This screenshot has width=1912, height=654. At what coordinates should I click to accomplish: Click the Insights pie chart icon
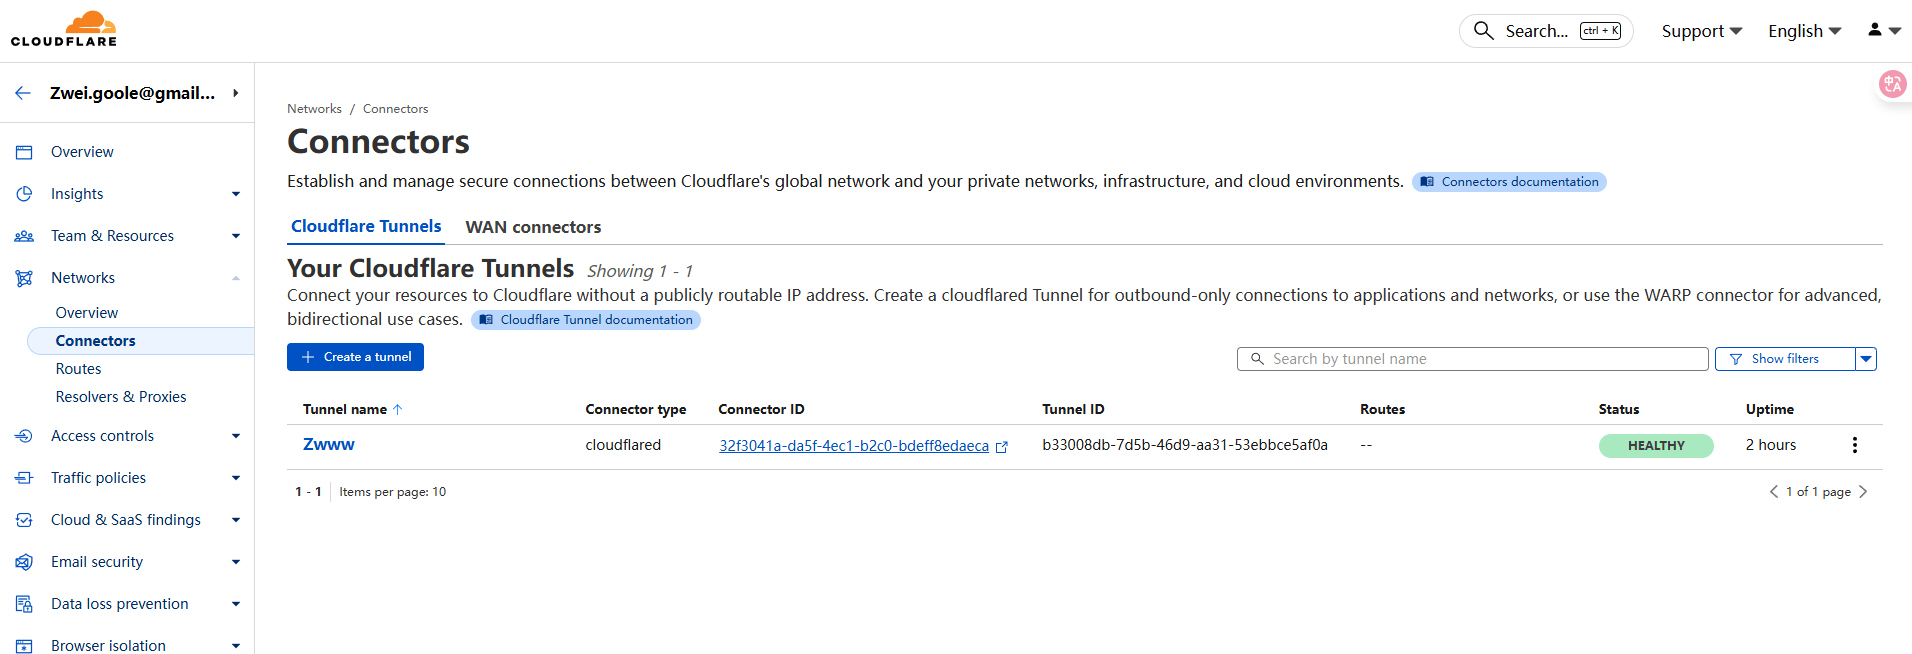click(x=24, y=194)
